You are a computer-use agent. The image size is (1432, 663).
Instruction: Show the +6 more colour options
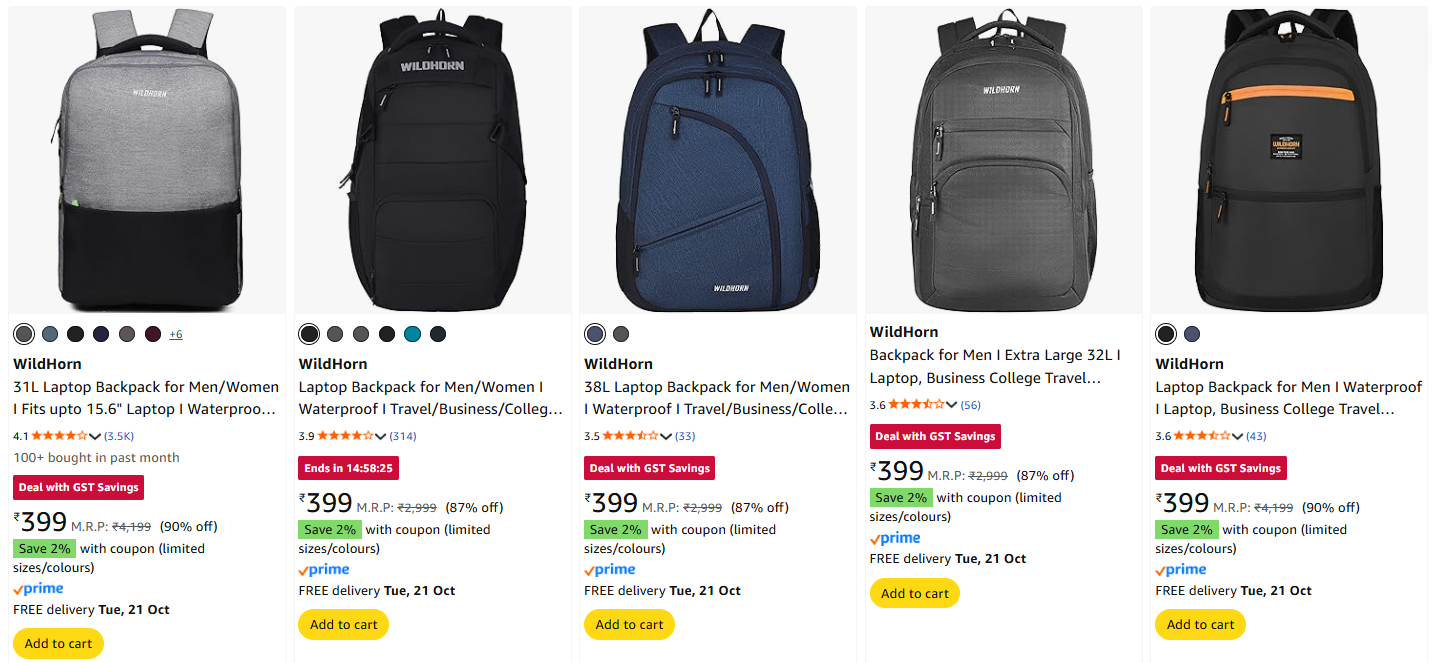(x=176, y=334)
